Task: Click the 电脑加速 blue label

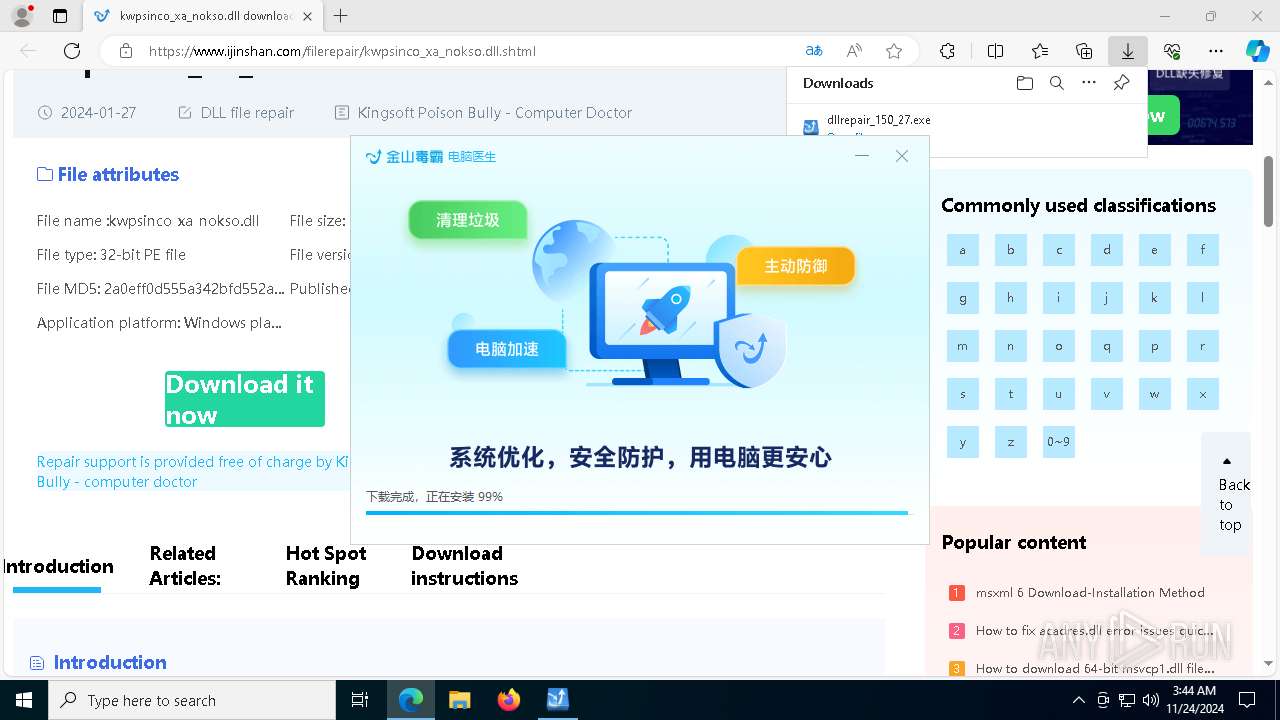Action: (x=507, y=349)
